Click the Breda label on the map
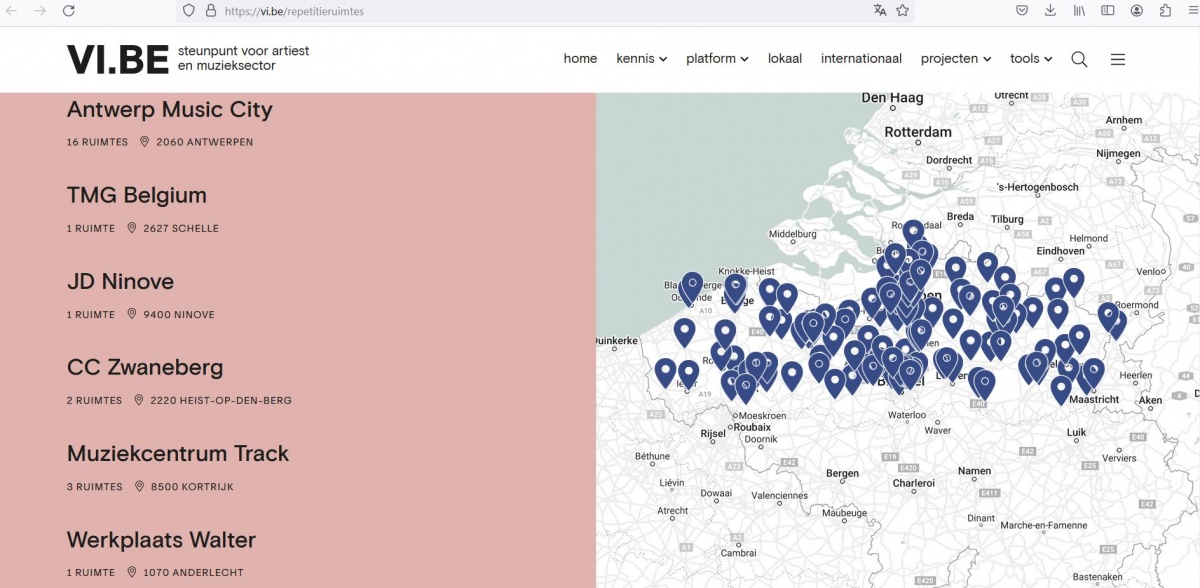The width and height of the screenshot is (1200, 588). (960, 216)
